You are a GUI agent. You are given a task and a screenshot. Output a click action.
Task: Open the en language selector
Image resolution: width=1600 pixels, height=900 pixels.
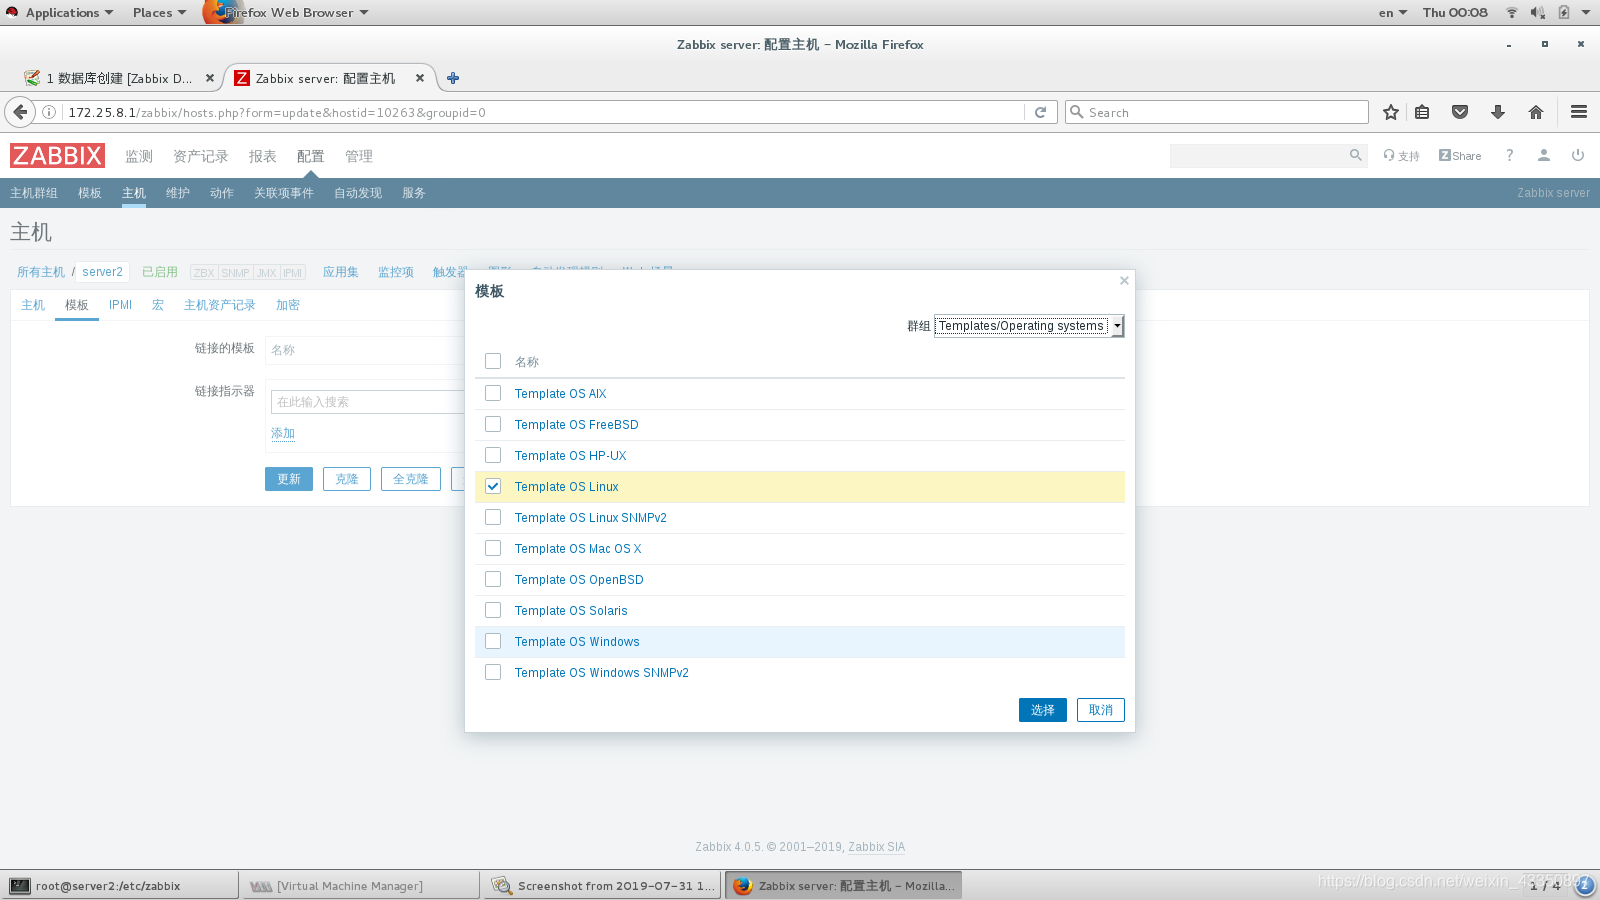point(1392,12)
